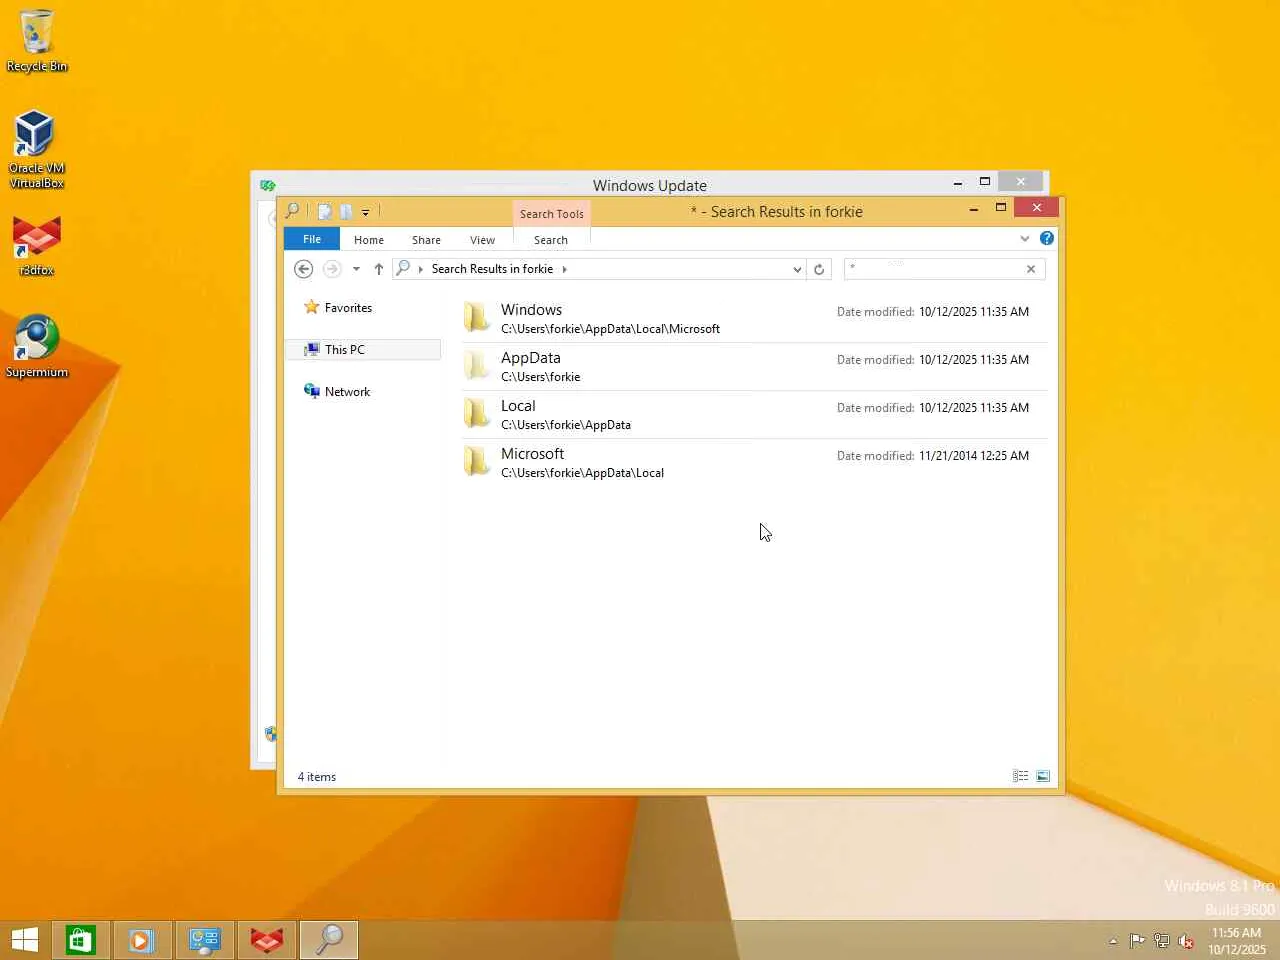Select Favorites in the navigation pane
This screenshot has width=1280, height=960.
(x=348, y=308)
